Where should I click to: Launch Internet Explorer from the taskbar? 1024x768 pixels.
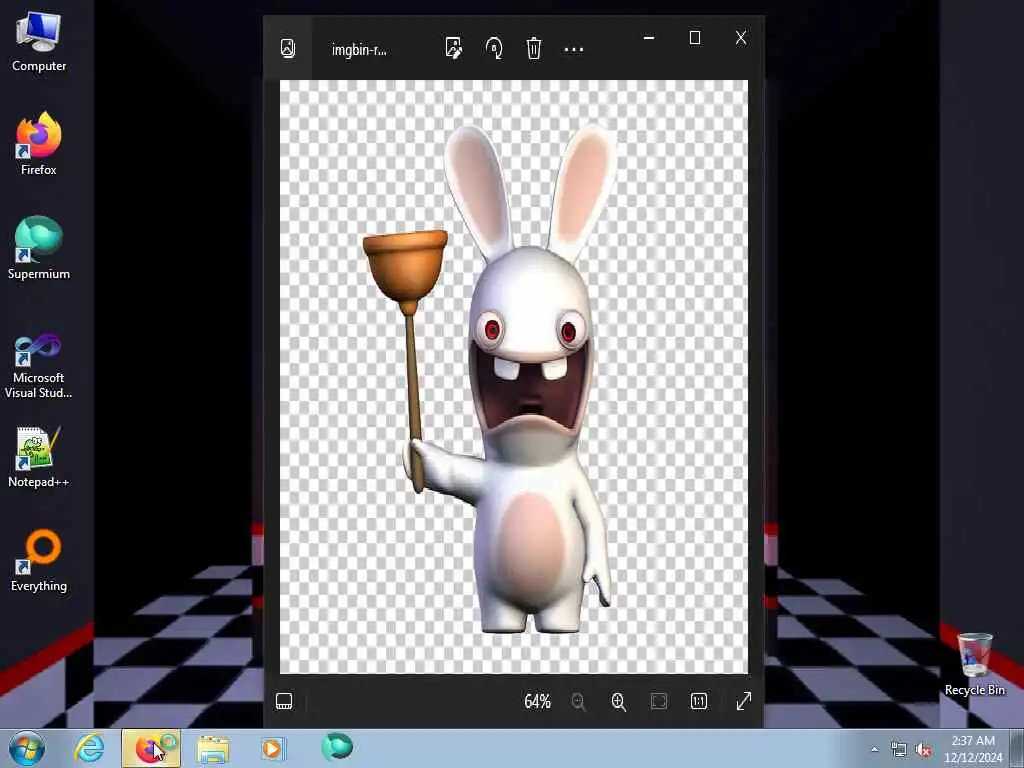point(89,748)
